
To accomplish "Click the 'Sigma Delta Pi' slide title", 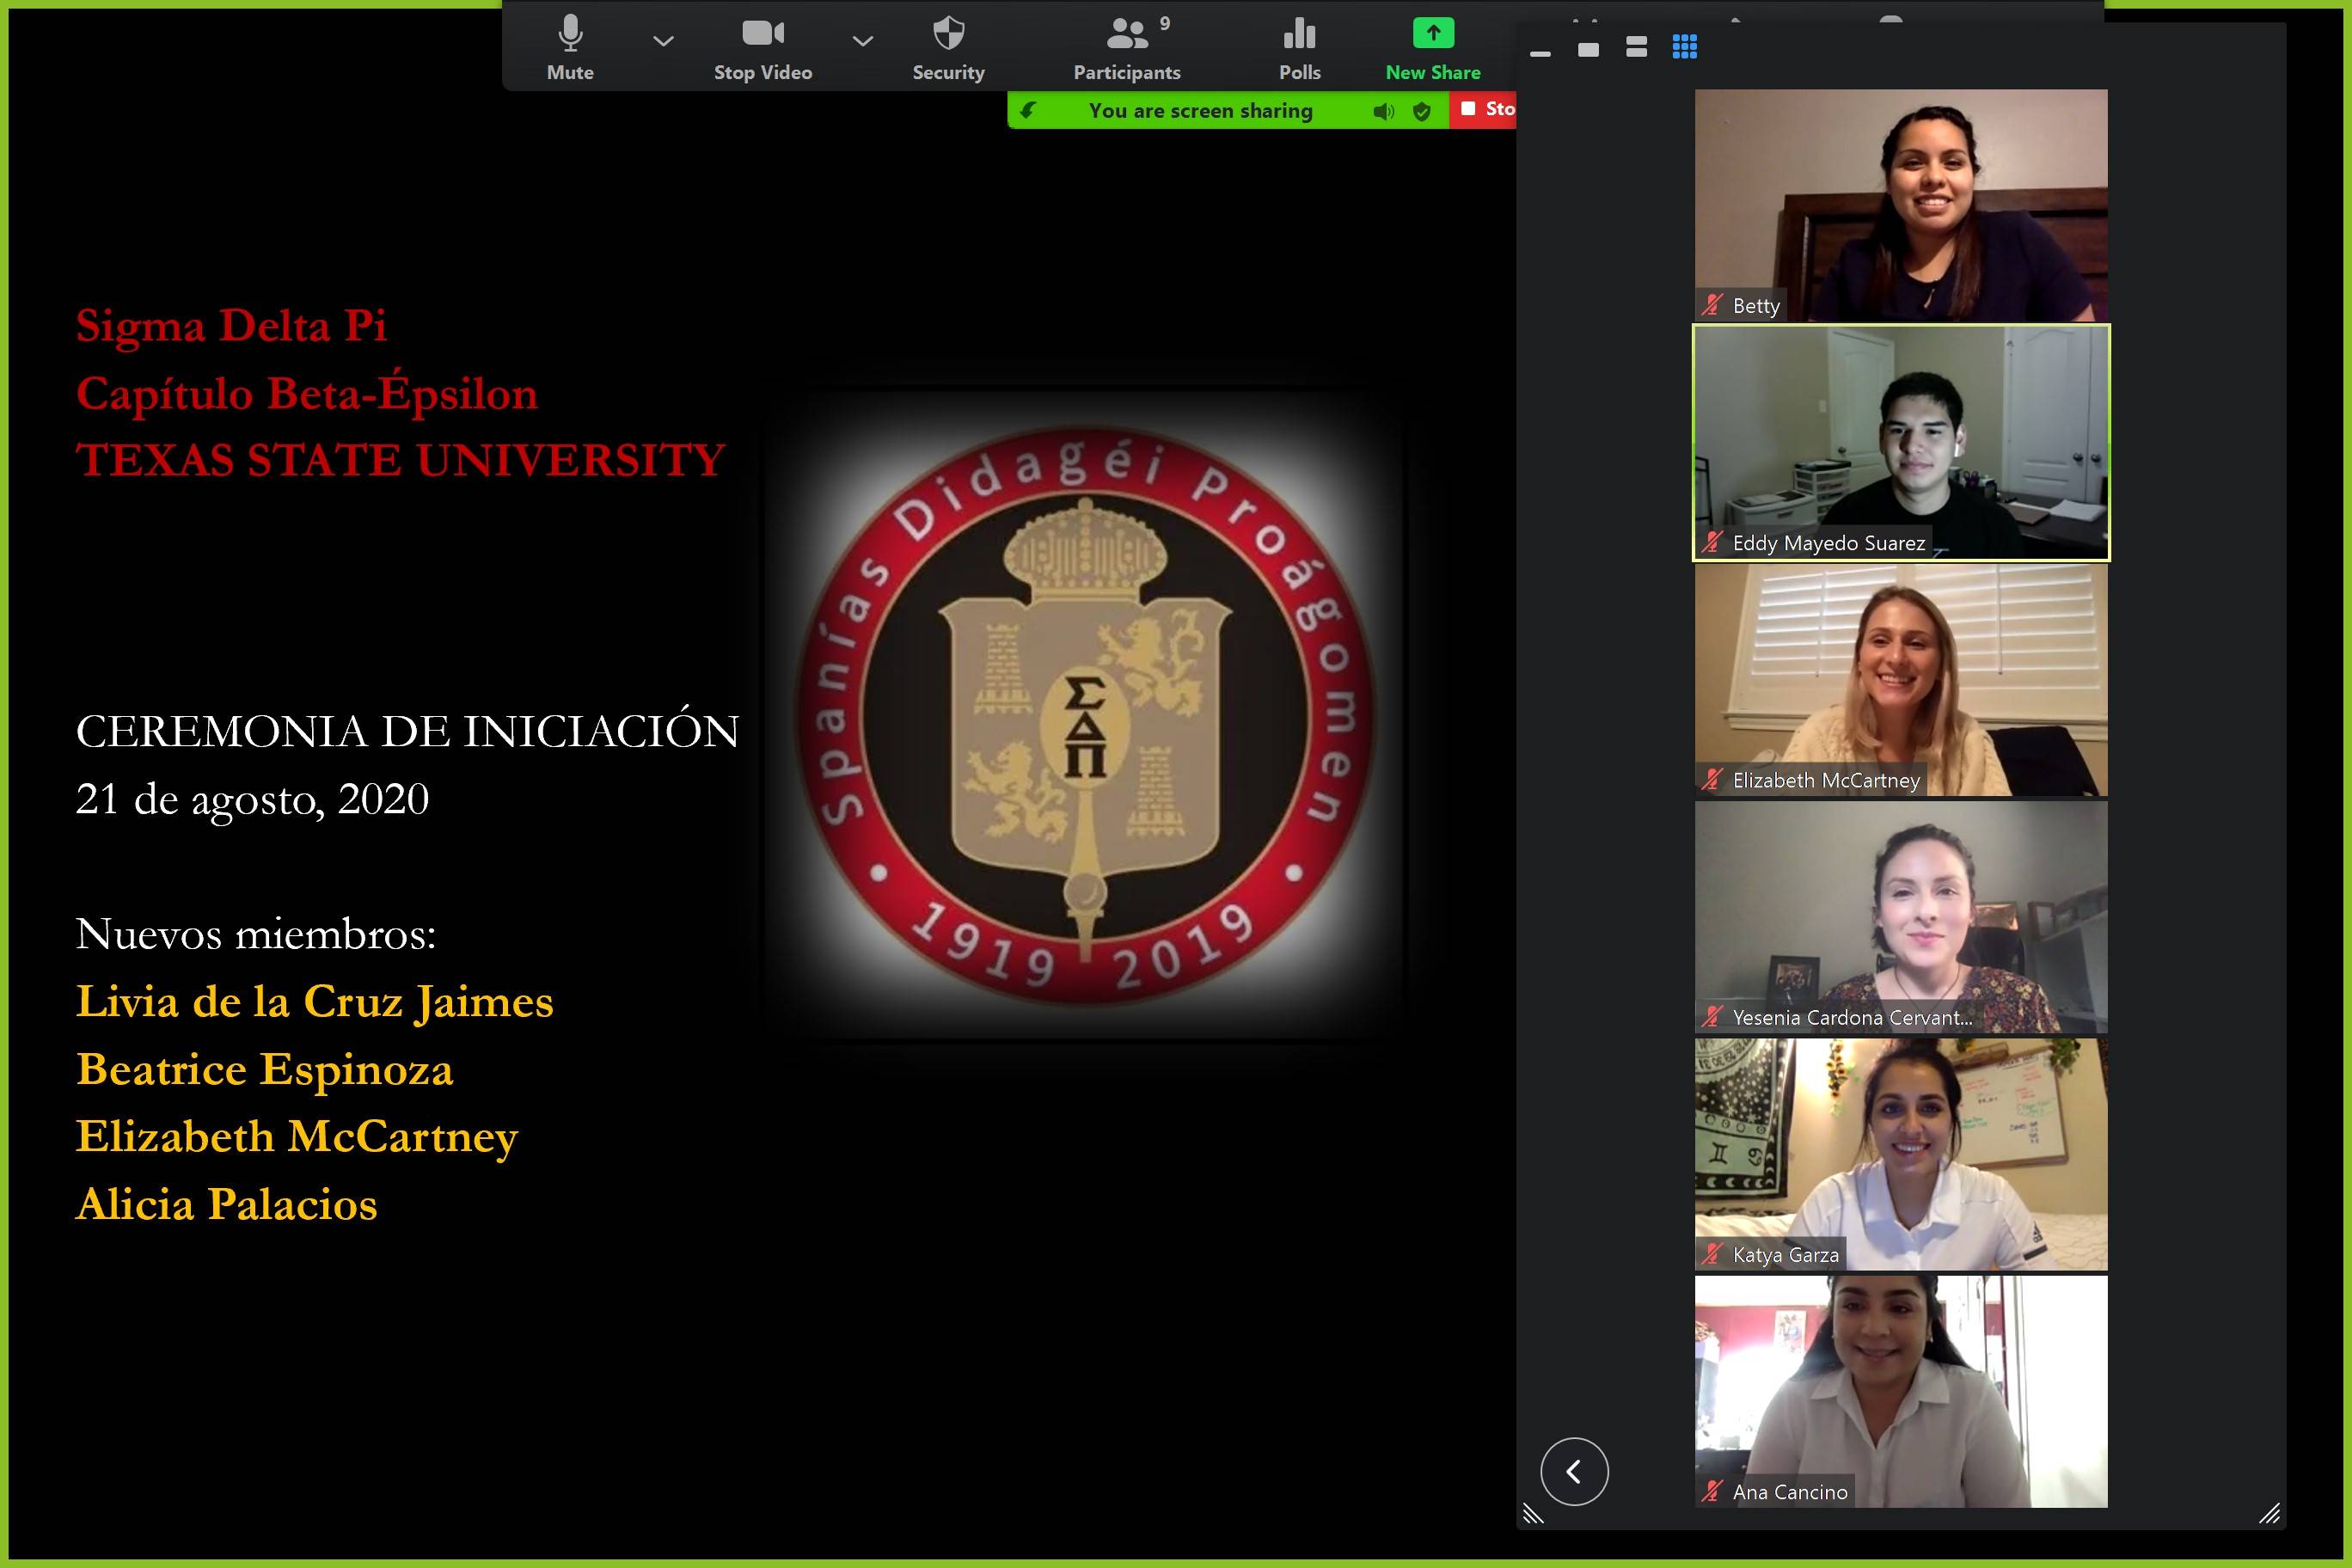I will click(231, 326).
